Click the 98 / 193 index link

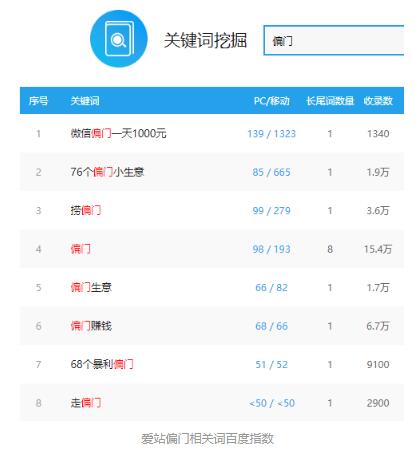271,249
